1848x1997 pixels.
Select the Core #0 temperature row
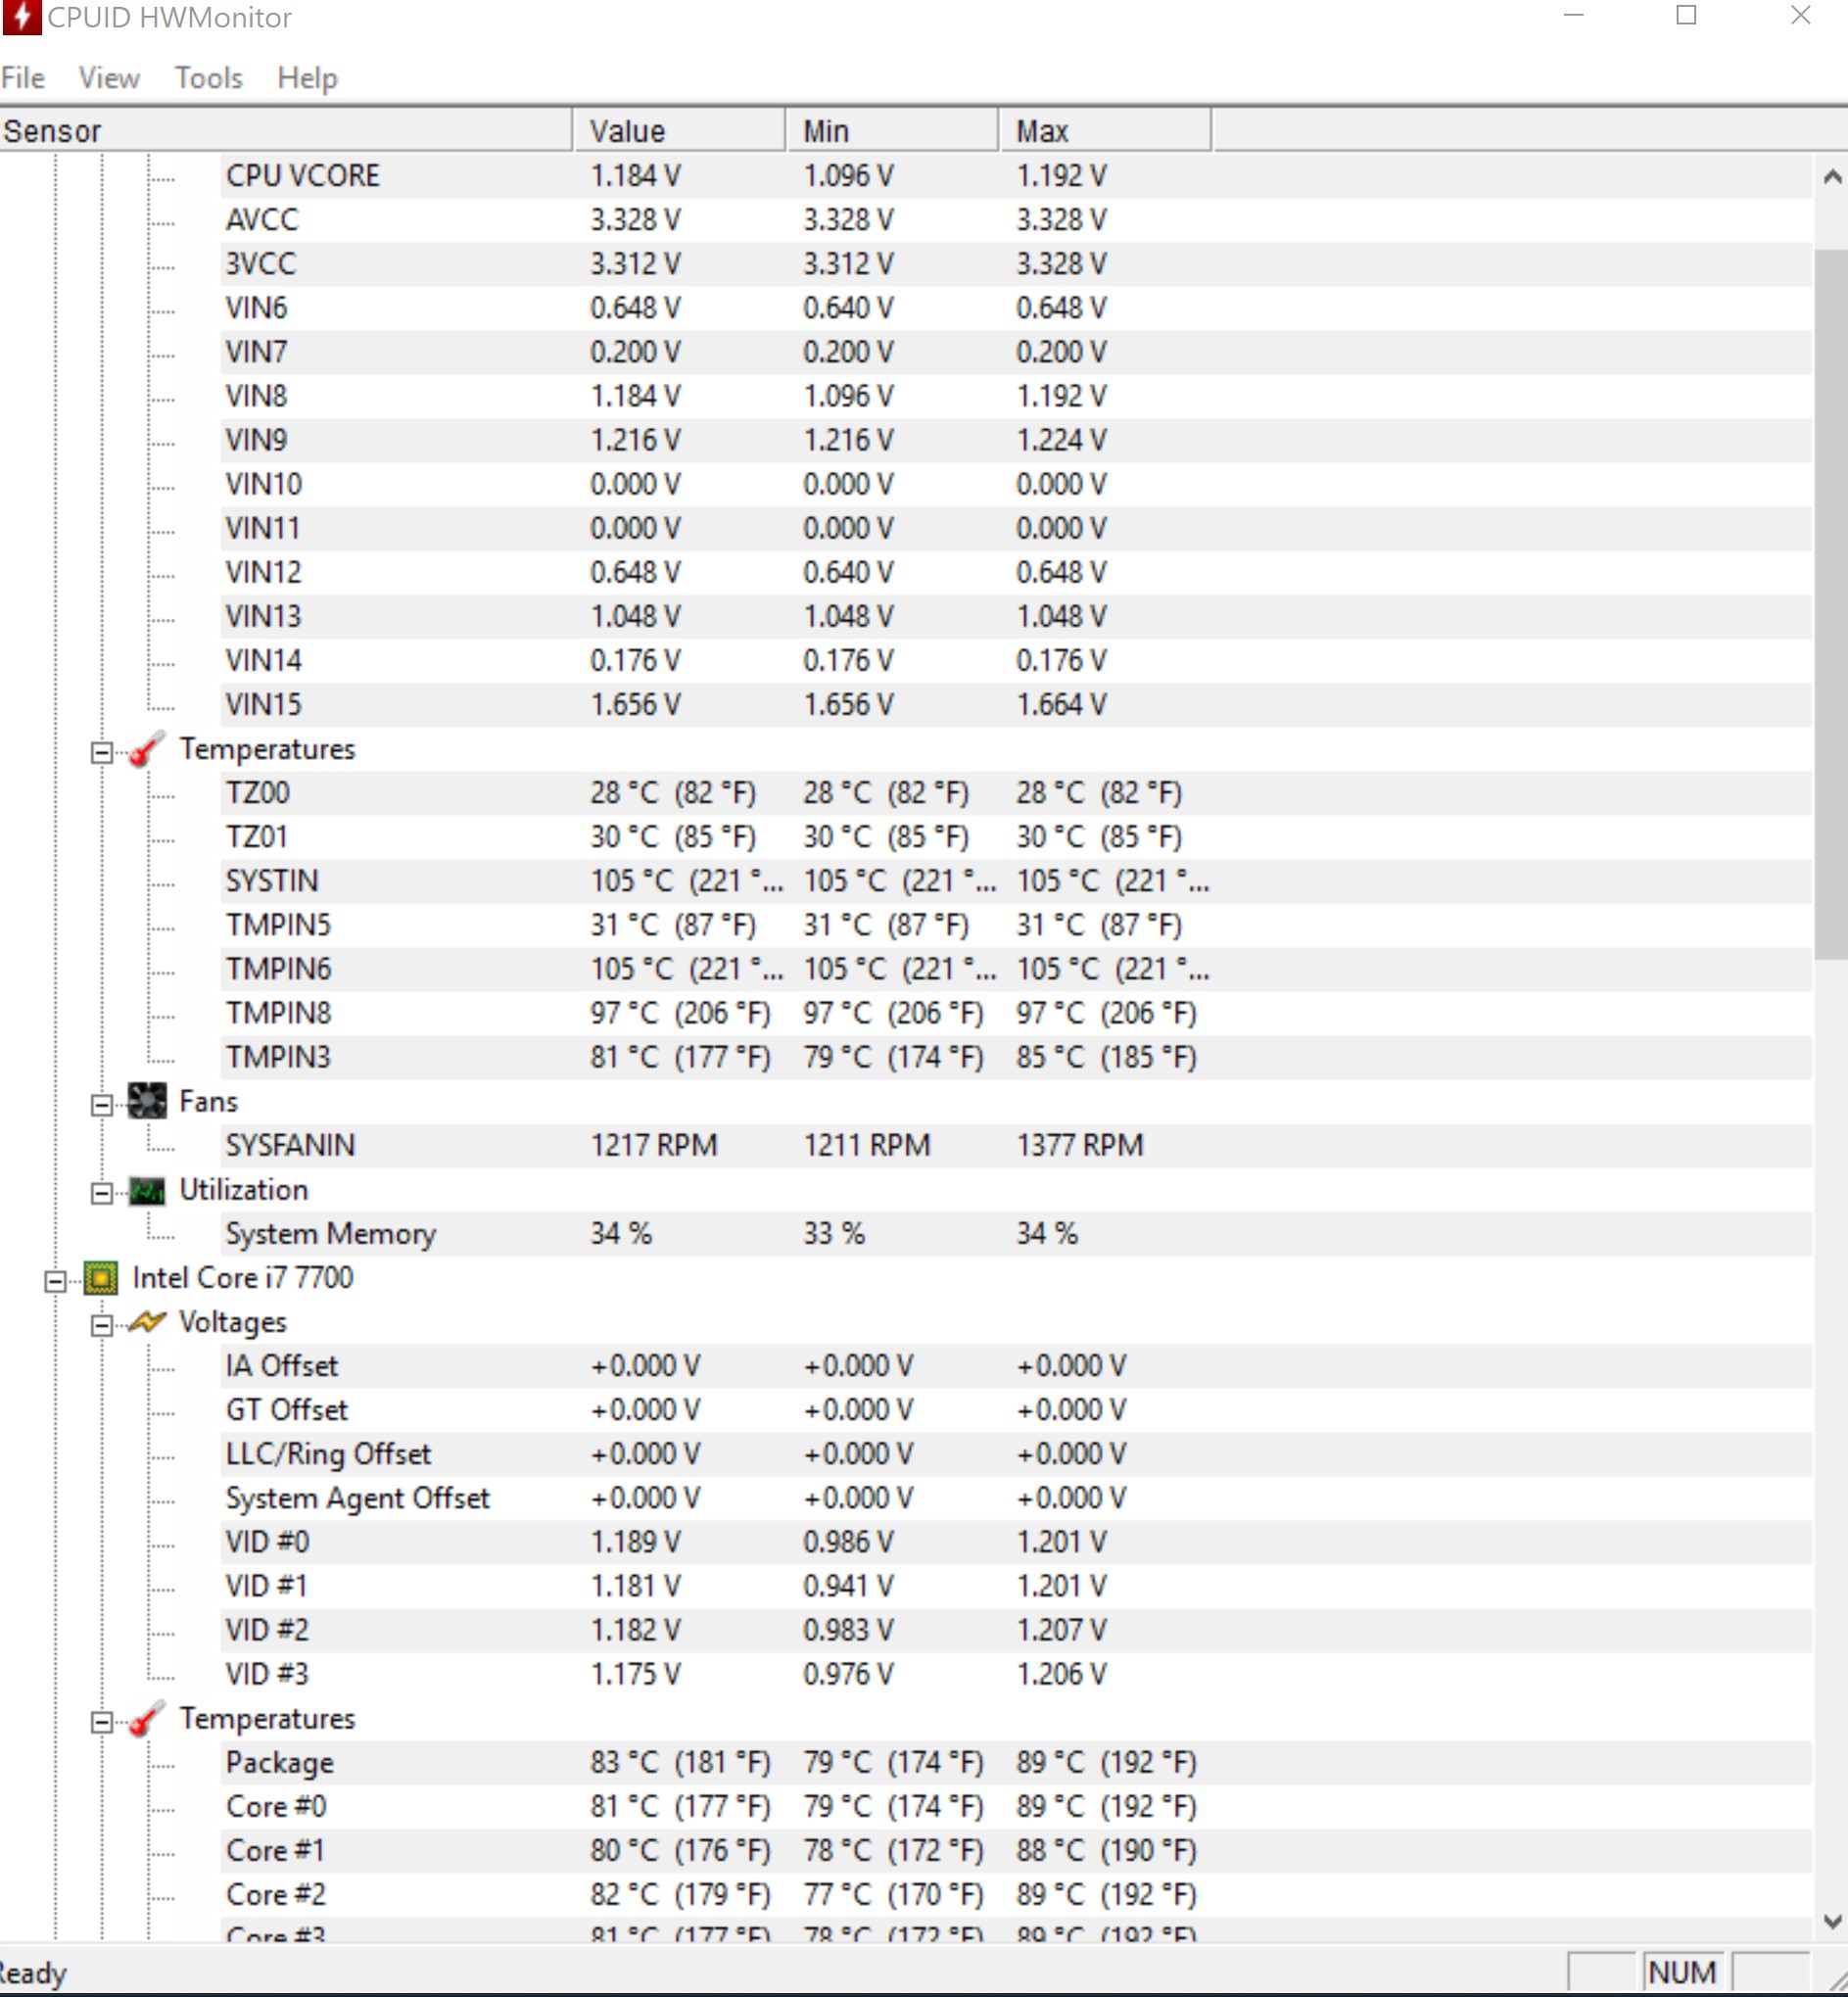click(1017, 1806)
